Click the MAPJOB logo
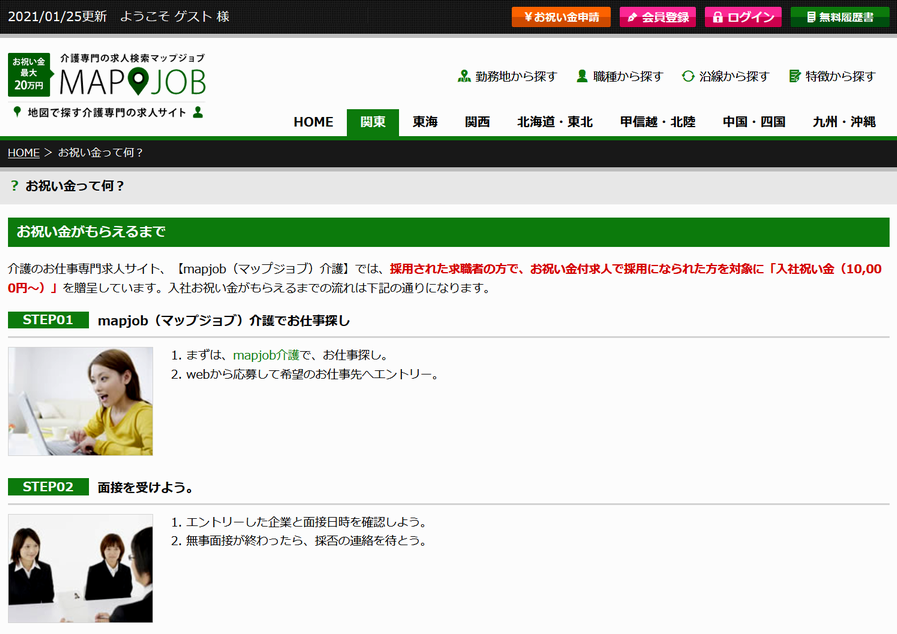Viewport: 897px width, 634px height. [x=132, y=80]
